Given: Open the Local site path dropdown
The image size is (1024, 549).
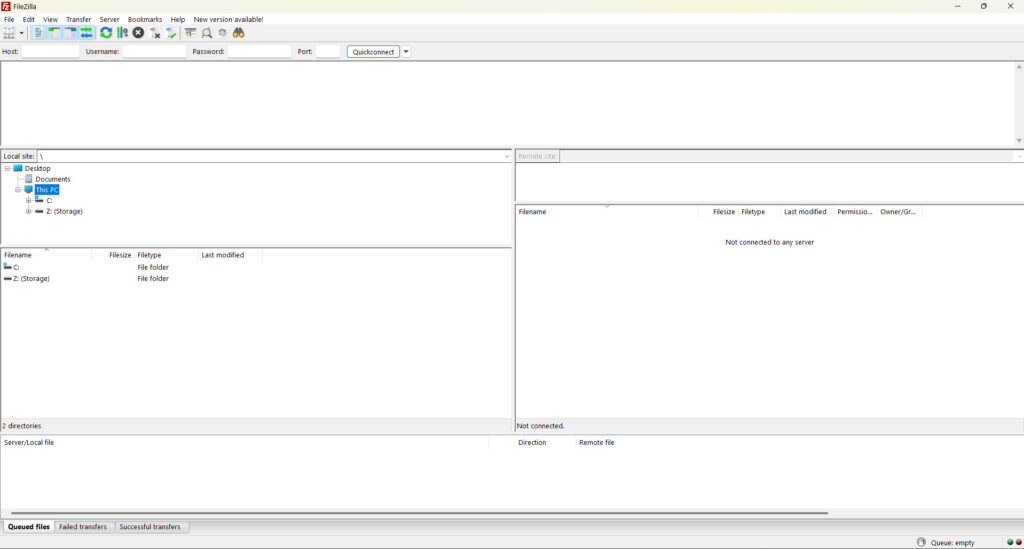Looking at the screenshot, I should pyautogui.click(x=507, y=157).
